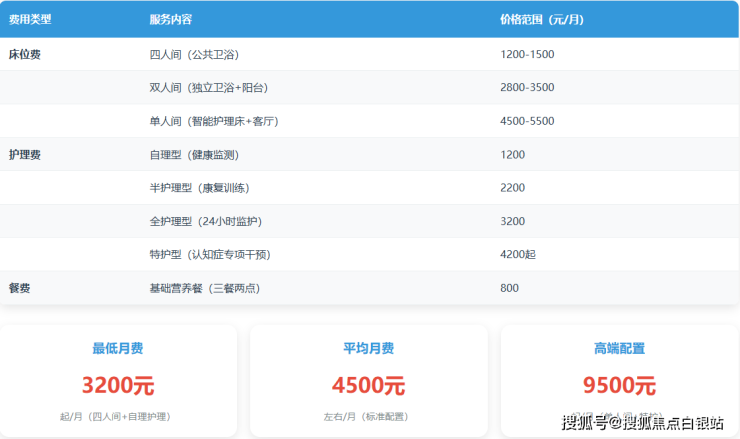Image resolution: width=740 pixels, height=439 pixels.
Task: Open the 最低月费 card title
Action: tap(118, 349)
